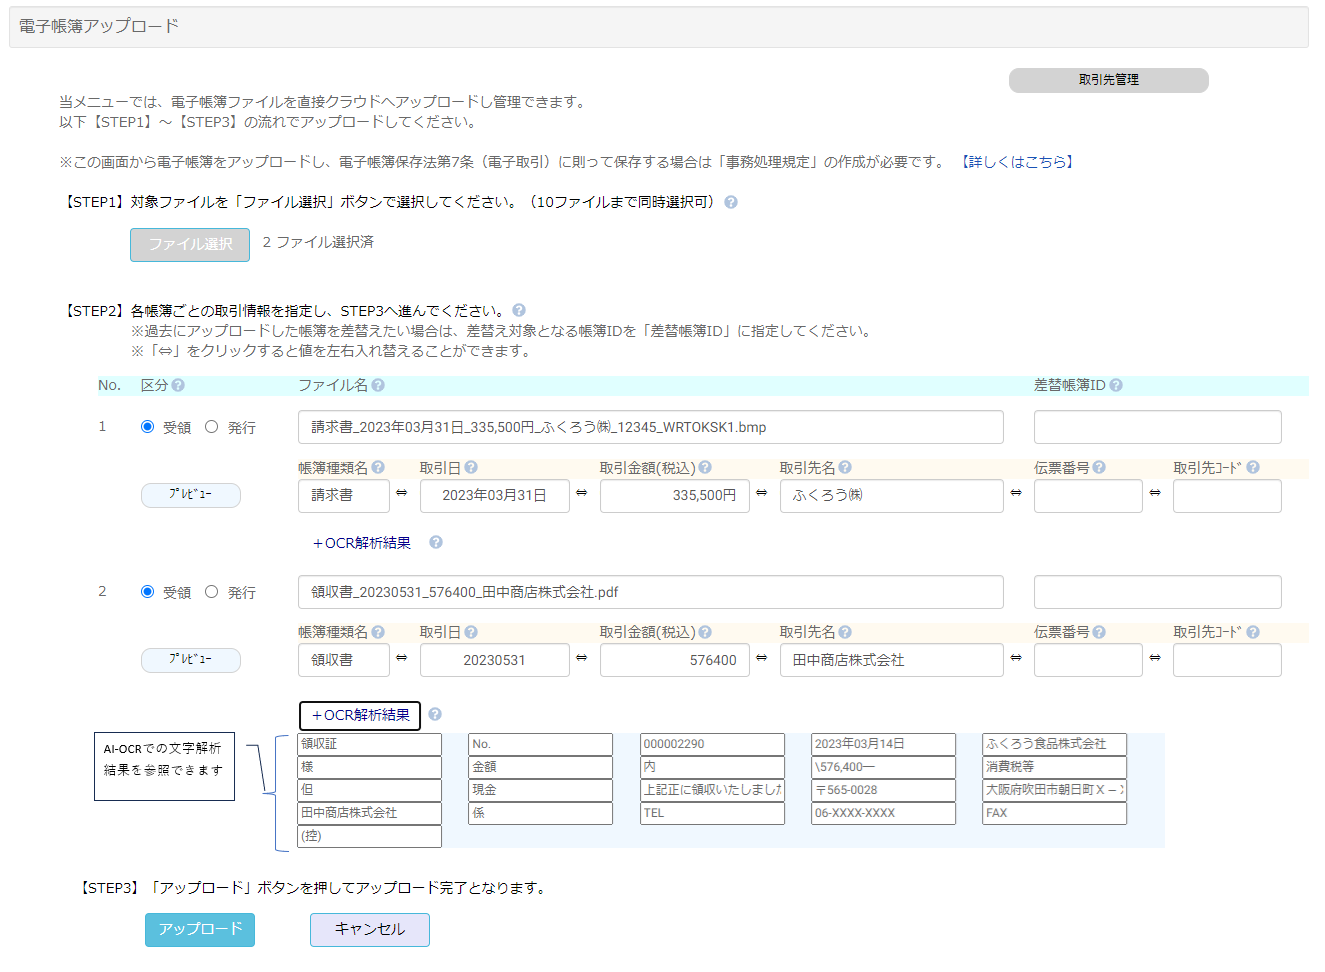
Task: Swap 取引日 and 取引金額 values in row 1
Action: click(581, 493)
